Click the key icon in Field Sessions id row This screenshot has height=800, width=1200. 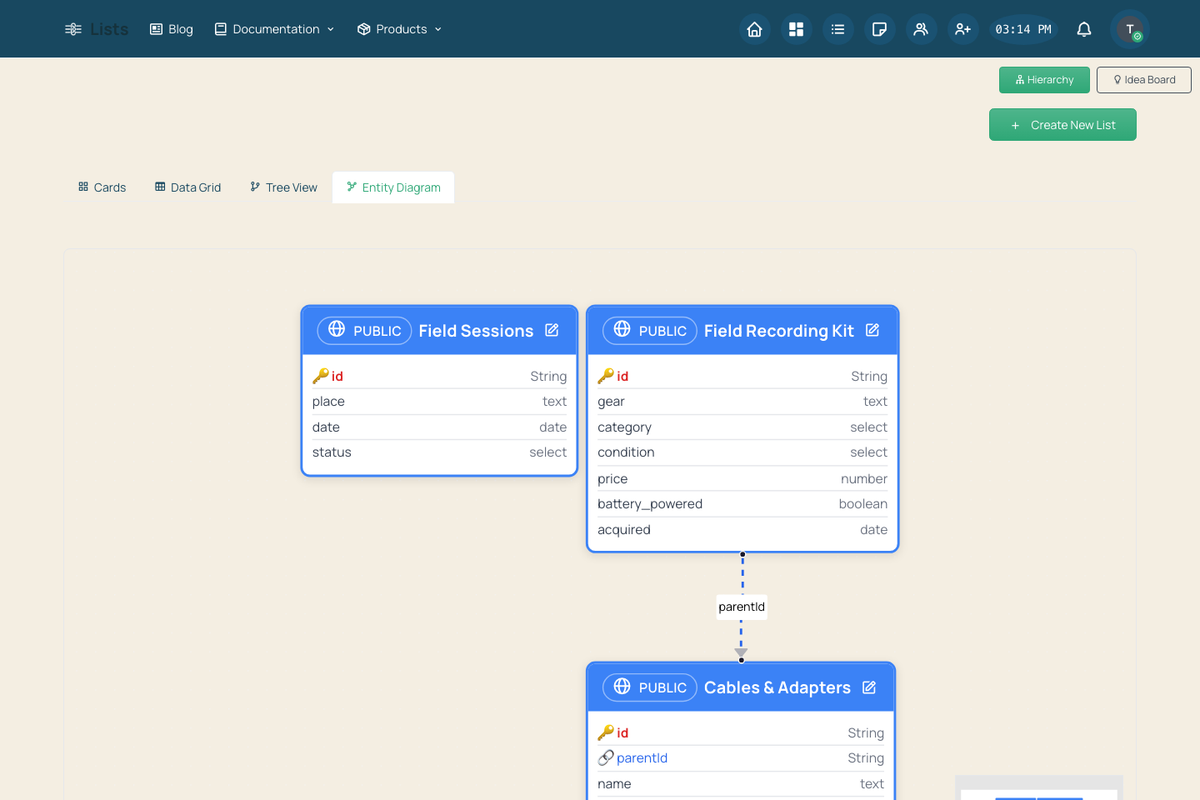coord(320,376)
